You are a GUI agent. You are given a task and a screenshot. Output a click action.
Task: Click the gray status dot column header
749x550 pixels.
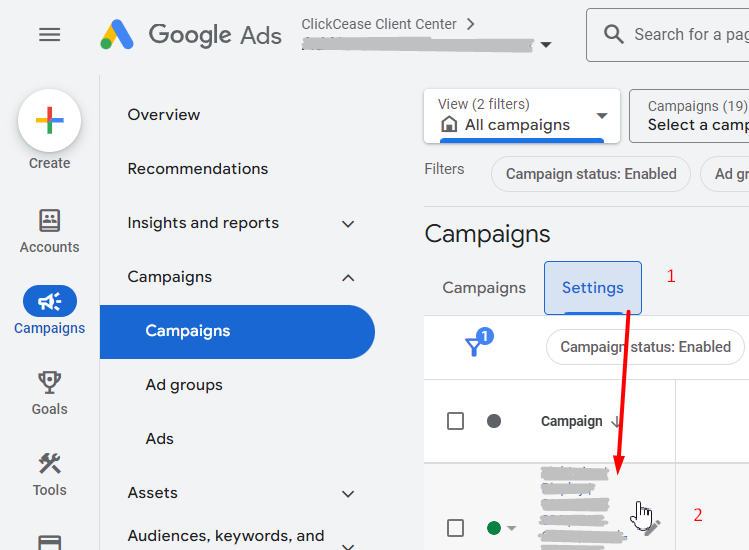pos(493,421)
